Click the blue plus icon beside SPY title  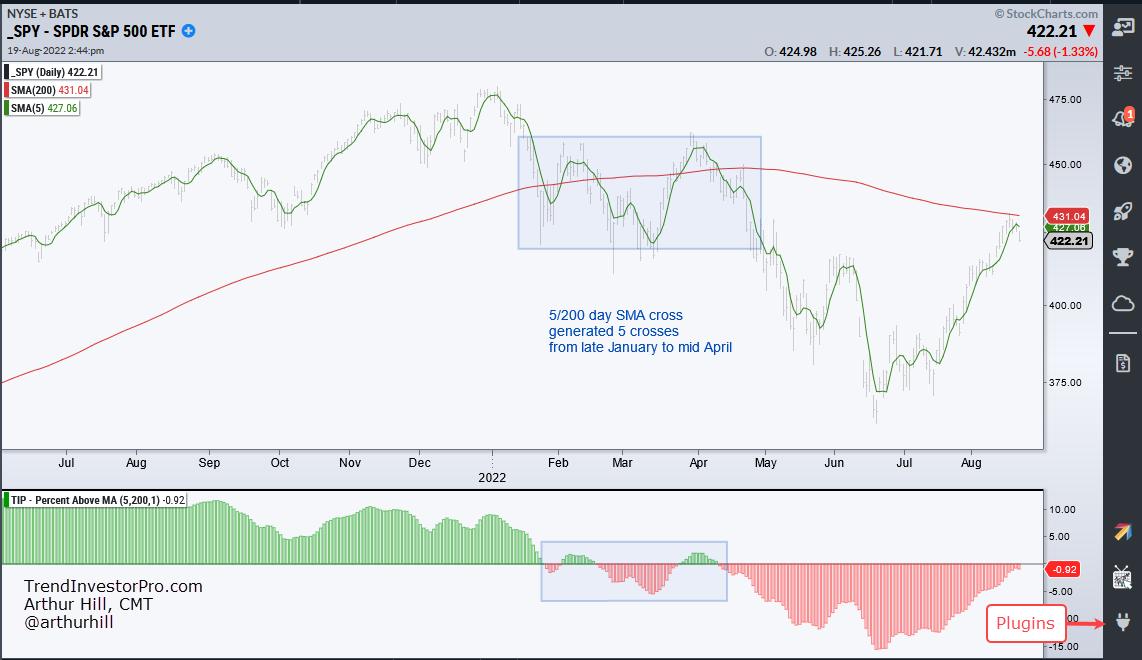coord(188,31)
